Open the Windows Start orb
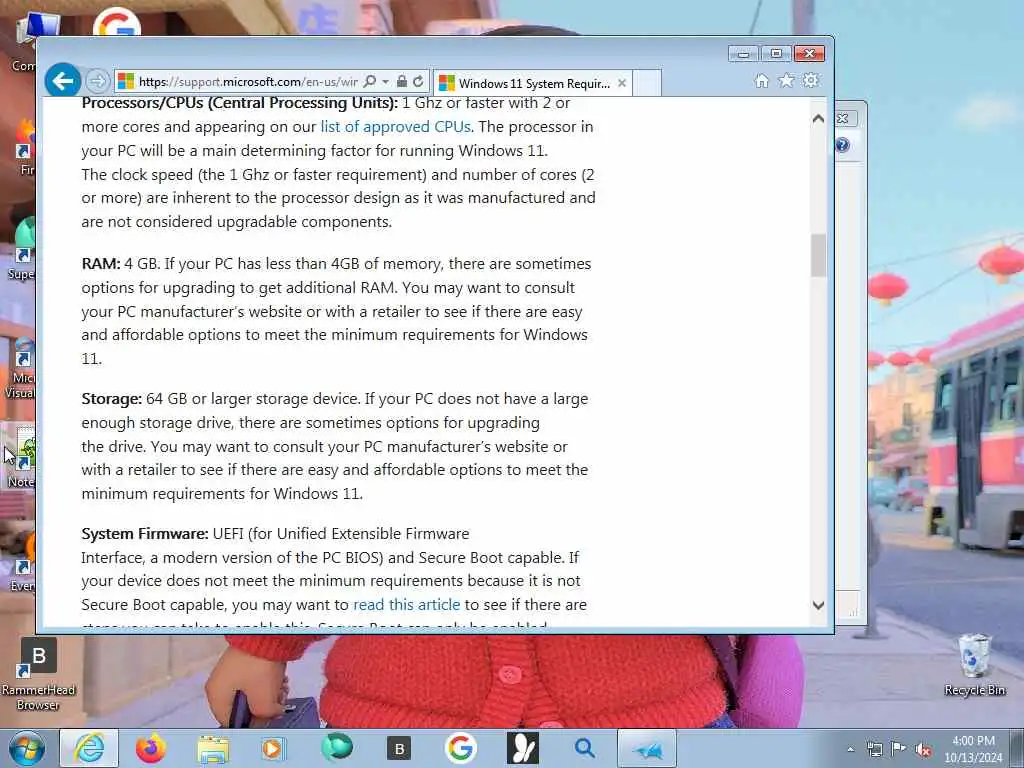The height and width of the screenshot is (768, 1024). pyautogui.click(x=26, y=748)
